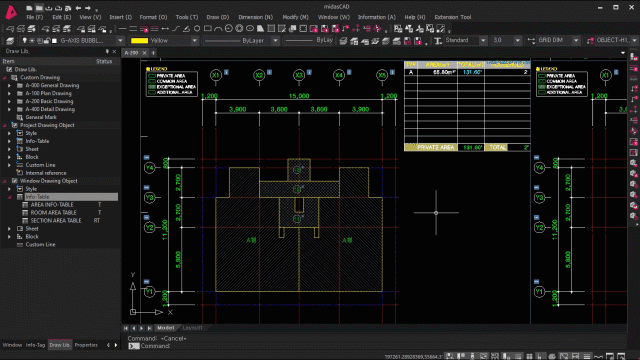Select the Line draw tool
This screenshot has width=640, height=360.
[x=122, y=29]
